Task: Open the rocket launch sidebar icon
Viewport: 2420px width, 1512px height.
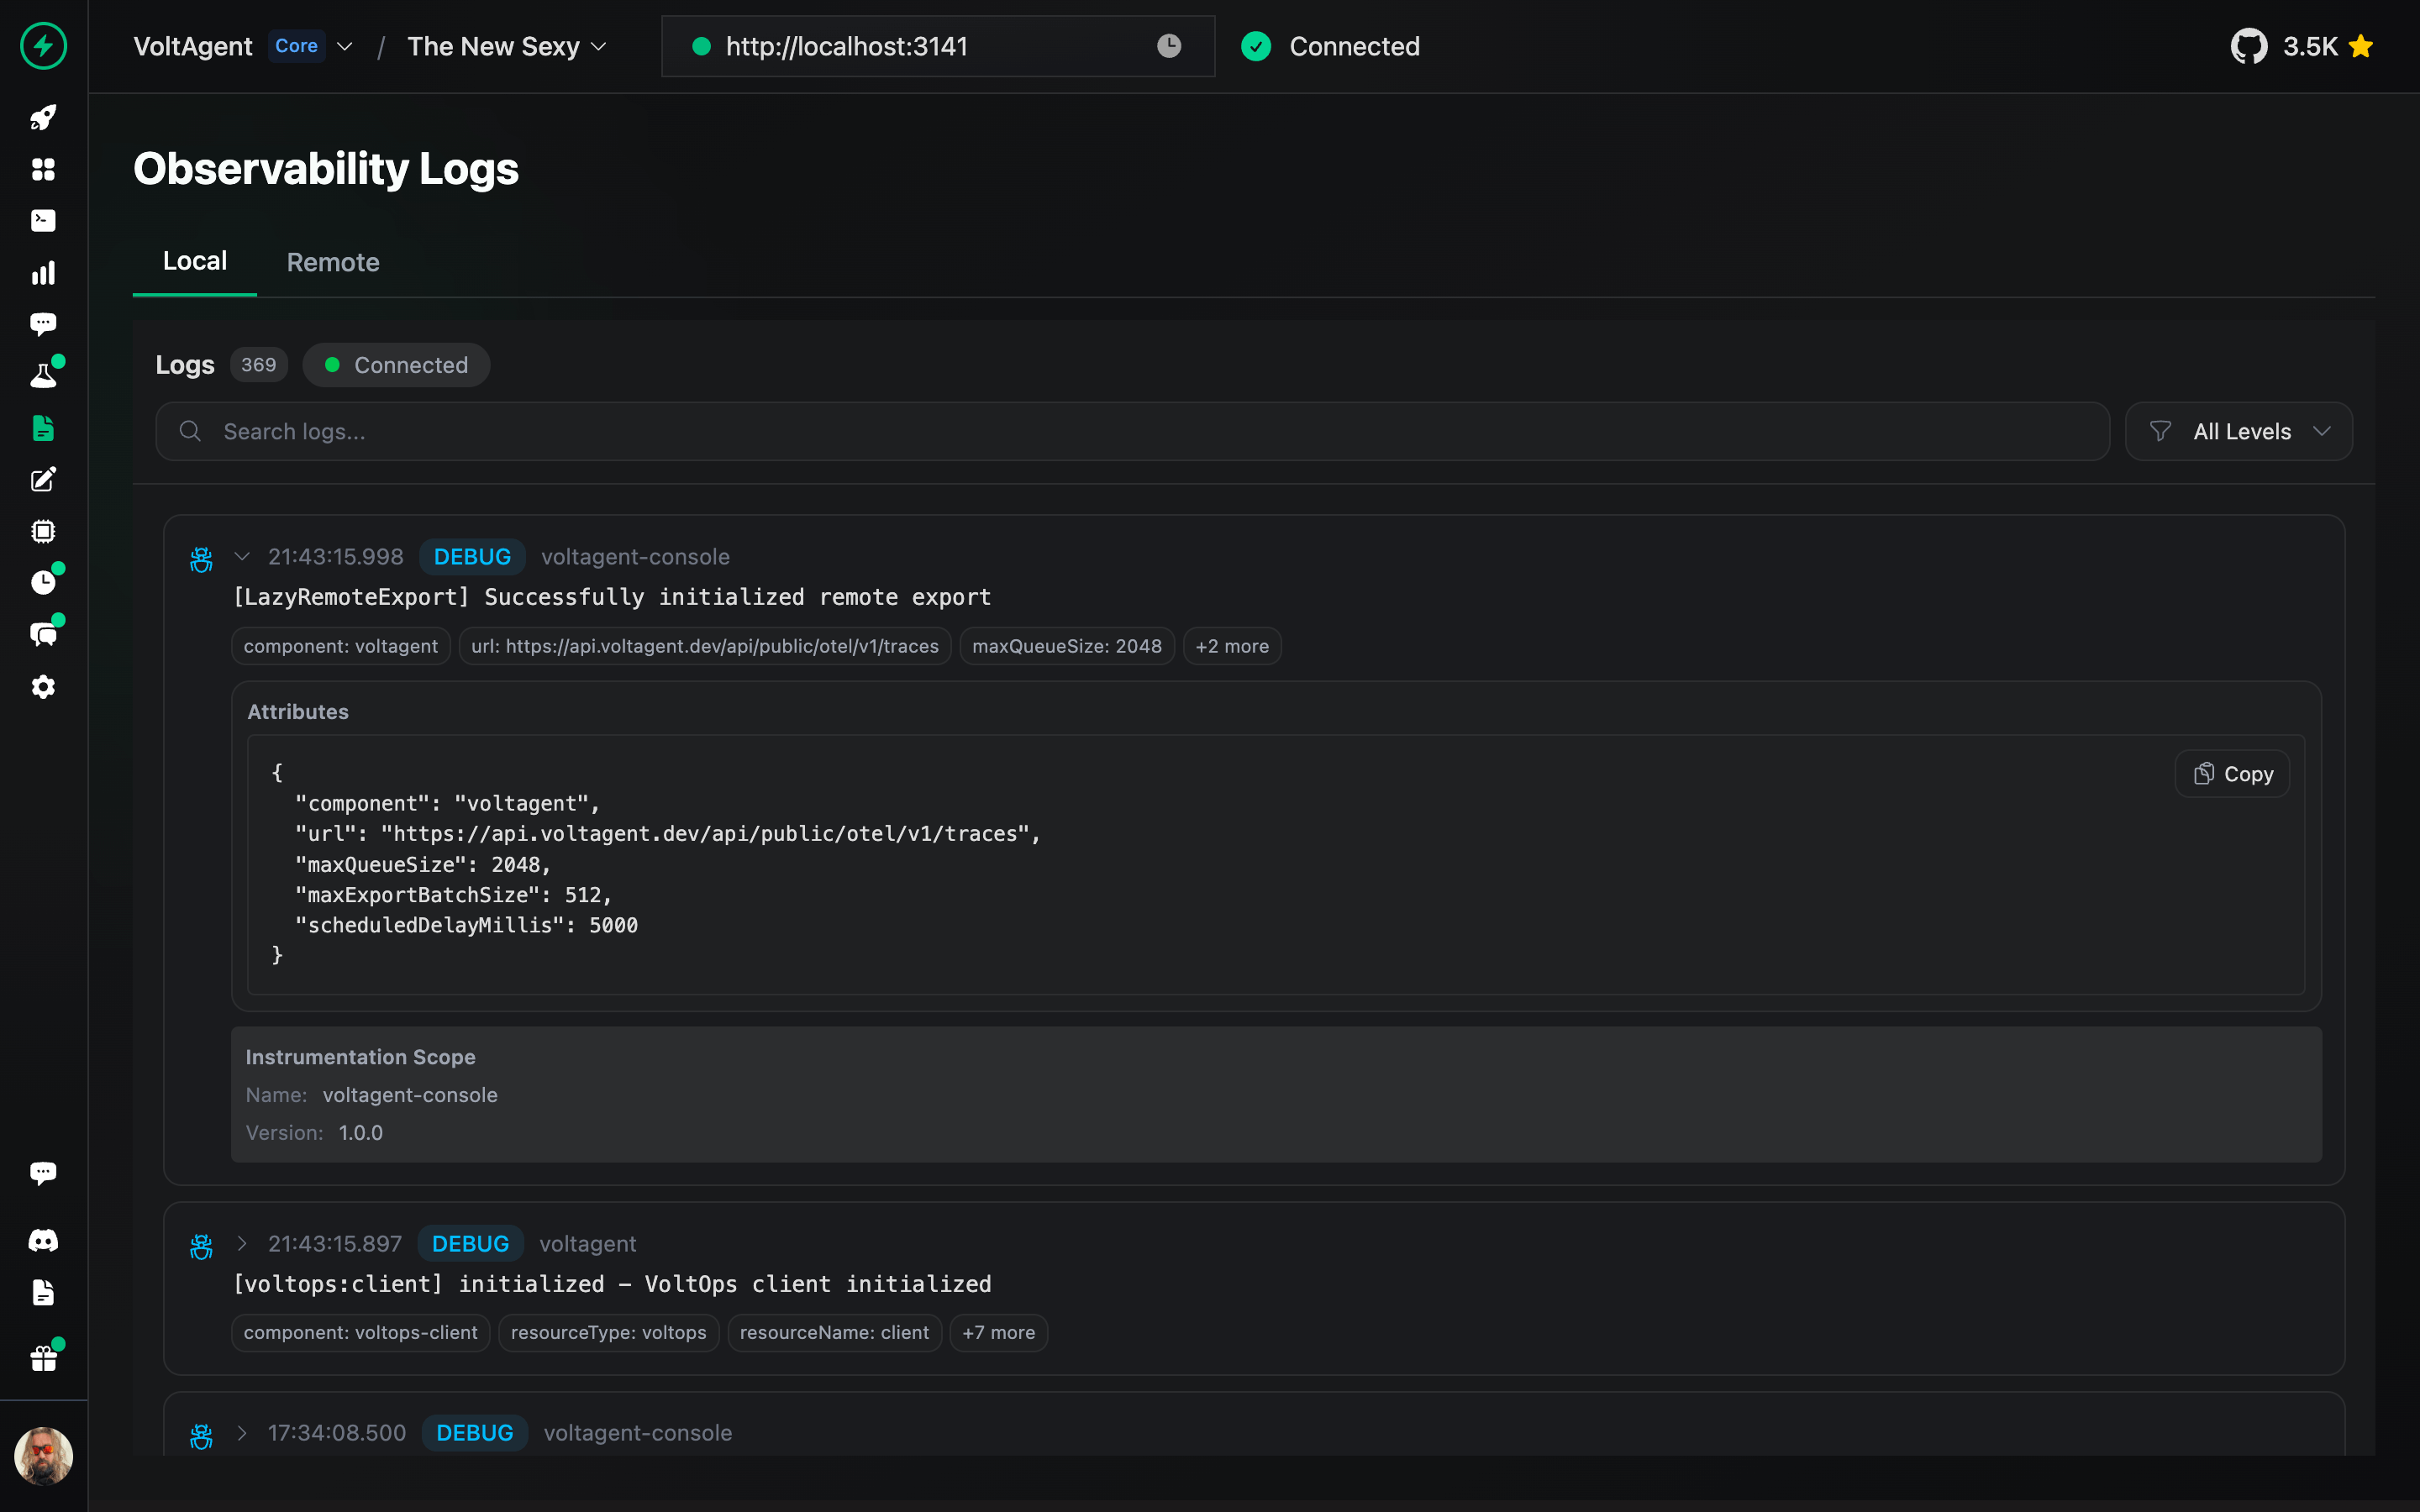Action: 43,117
